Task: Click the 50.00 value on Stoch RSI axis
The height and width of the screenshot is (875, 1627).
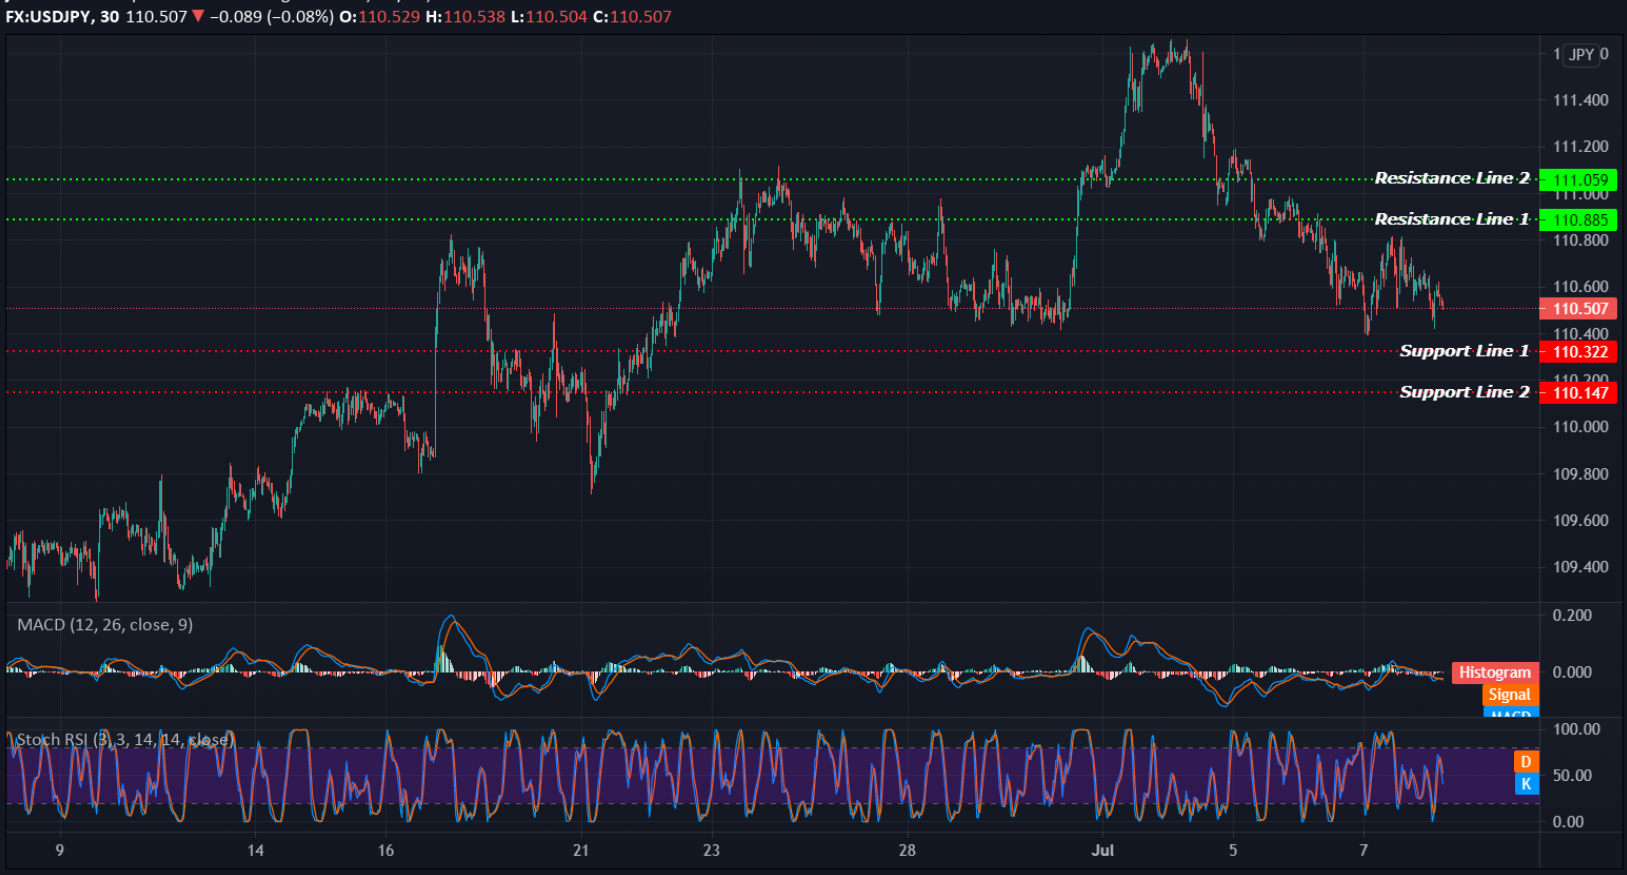Action: click(x=1572, y=775)
